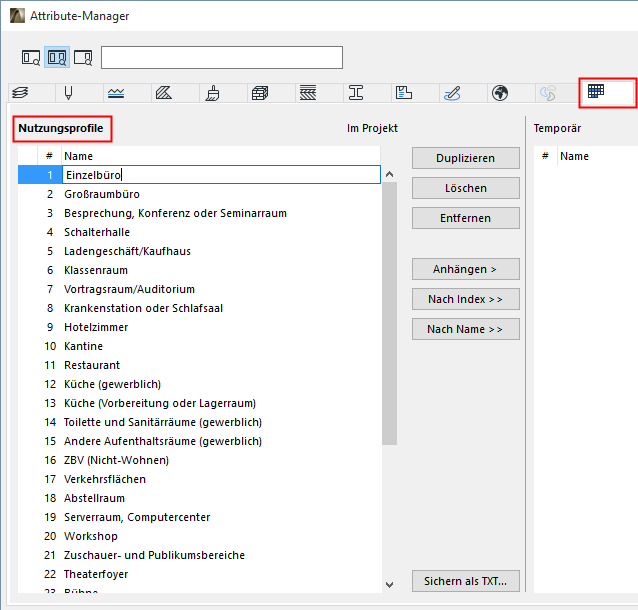The height and width of the screenshot is (610, 638).
Task: Select Serverraum, Computercenter row
Action: tap(199, 517)
